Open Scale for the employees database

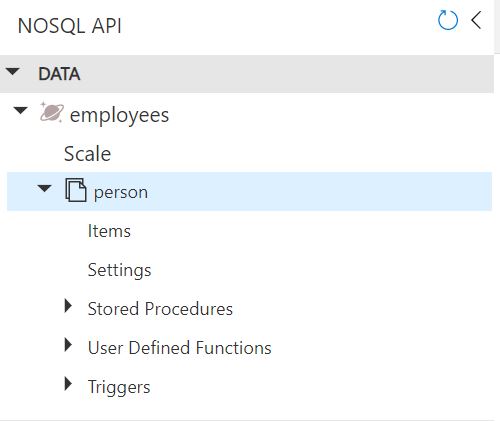pyautogui.click(x=87, y=154)
